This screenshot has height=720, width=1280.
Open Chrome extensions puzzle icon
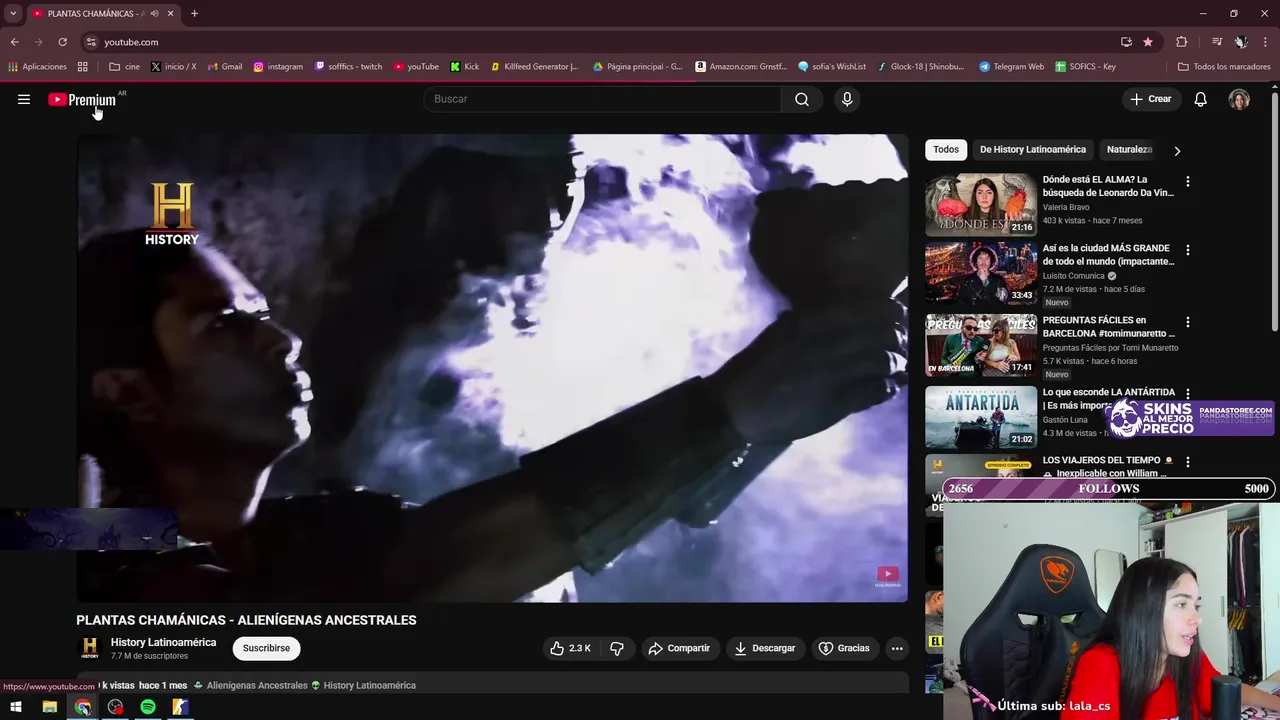pyautogui.click(x=1181, y=42)
